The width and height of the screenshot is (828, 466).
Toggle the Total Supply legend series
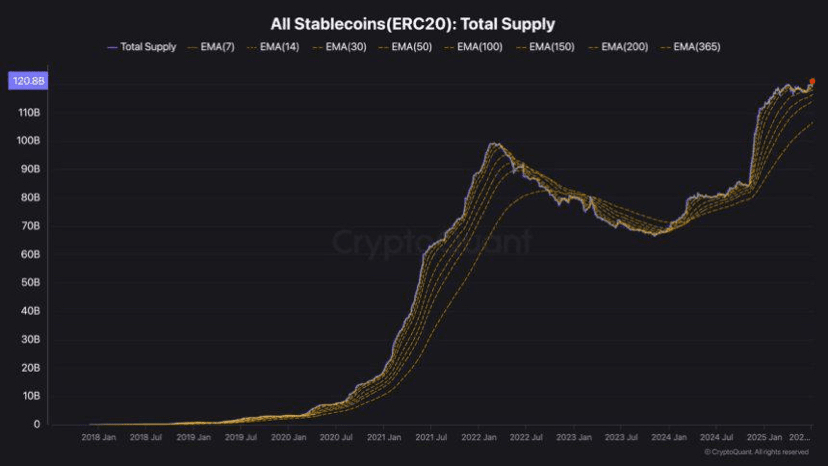click(x=147, y=47)
